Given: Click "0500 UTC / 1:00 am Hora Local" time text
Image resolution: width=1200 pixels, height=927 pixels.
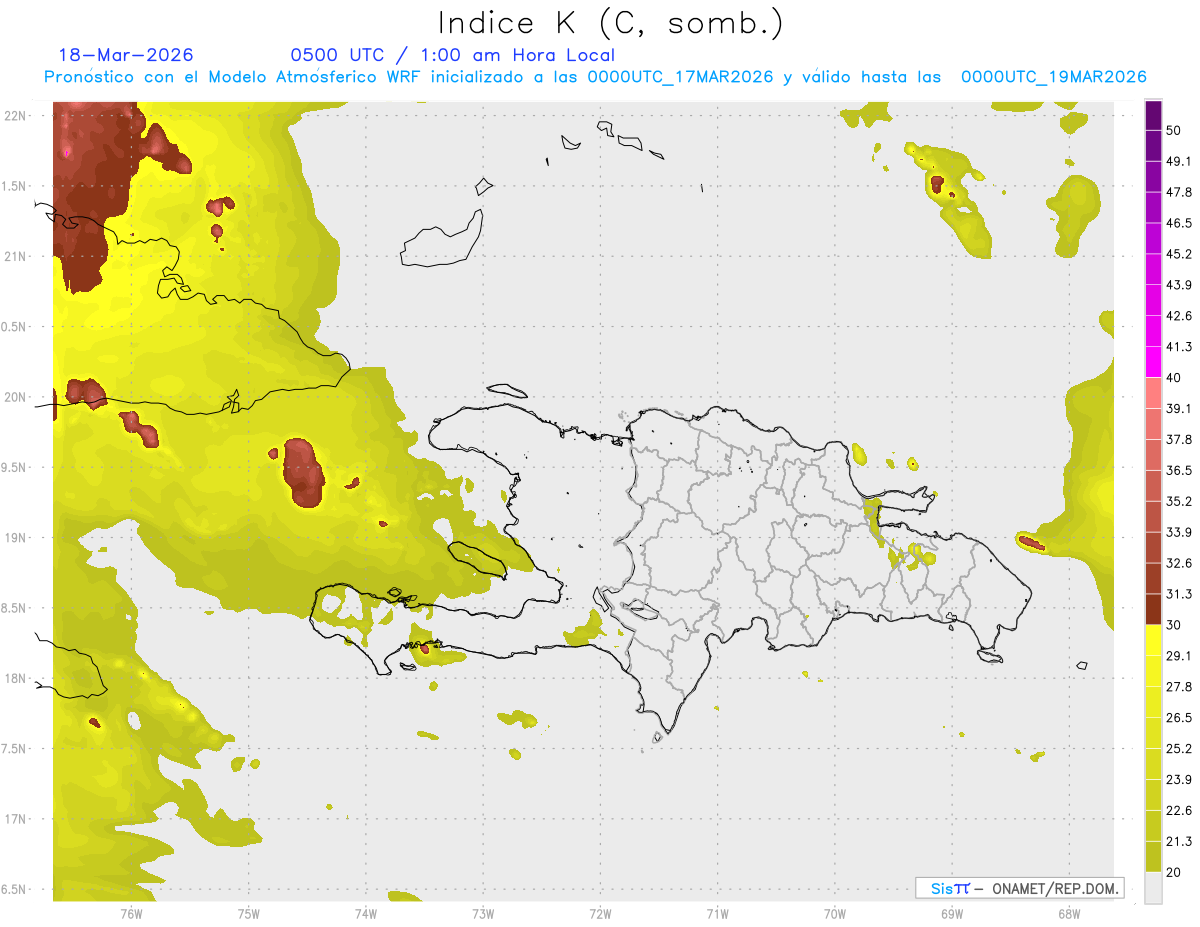Looking at the screenshot, I should point(452,55).
